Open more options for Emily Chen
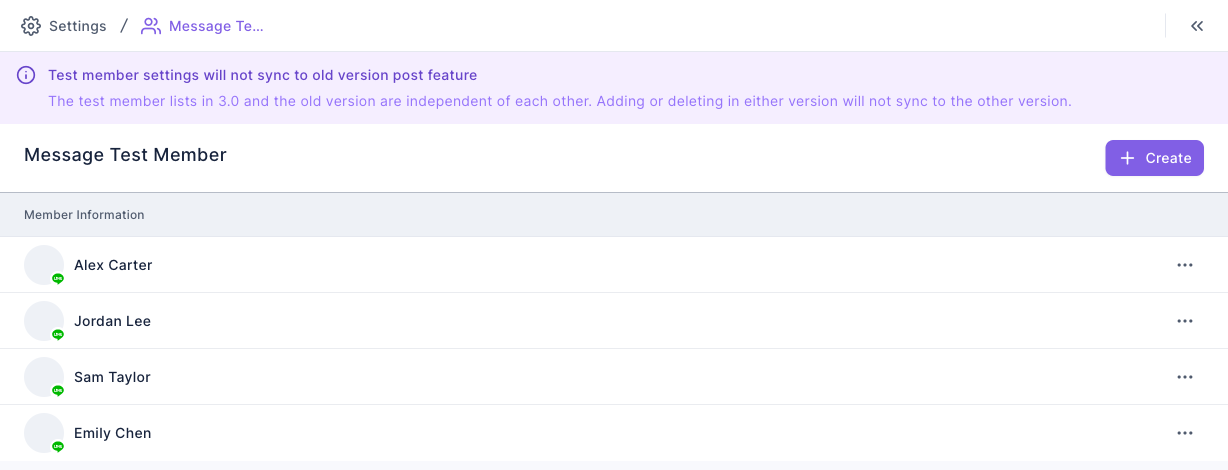1228x470 pixels. (x=1185, y=433)
